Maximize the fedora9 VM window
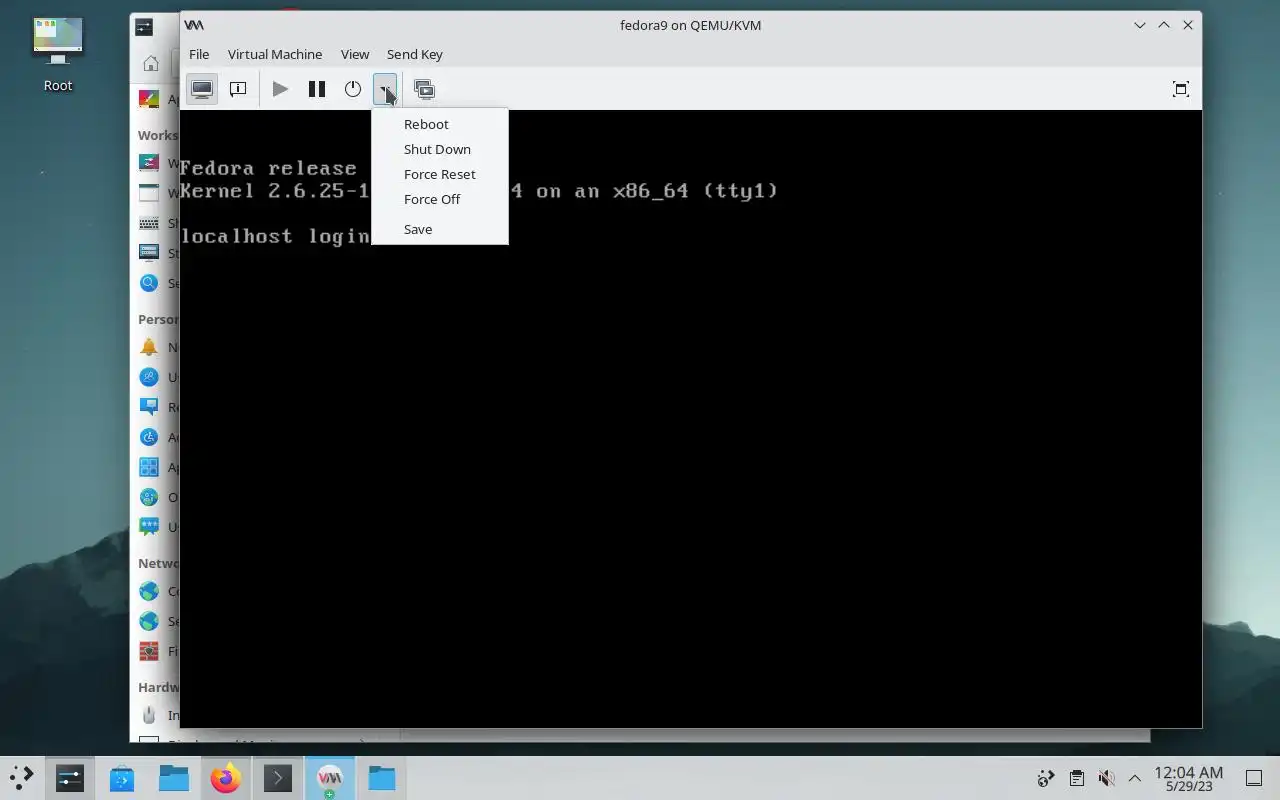 point(1164,25)
